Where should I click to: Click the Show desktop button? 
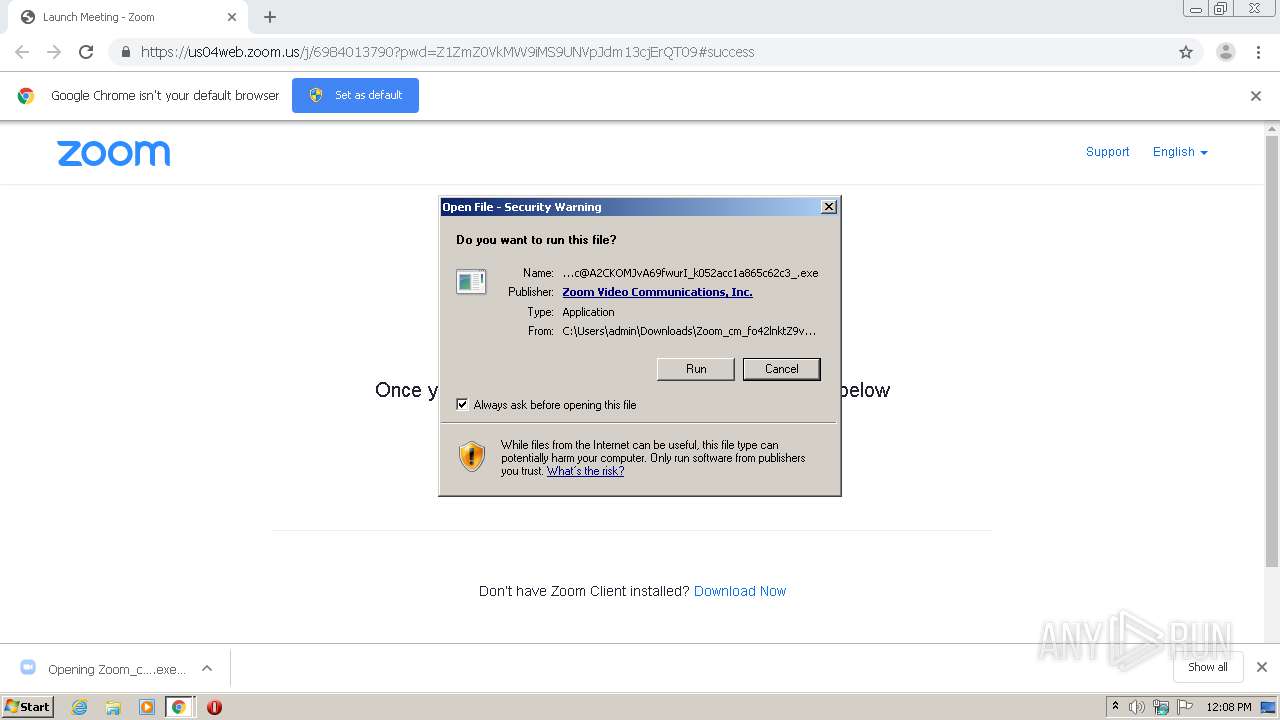(x=1269, y=707)
